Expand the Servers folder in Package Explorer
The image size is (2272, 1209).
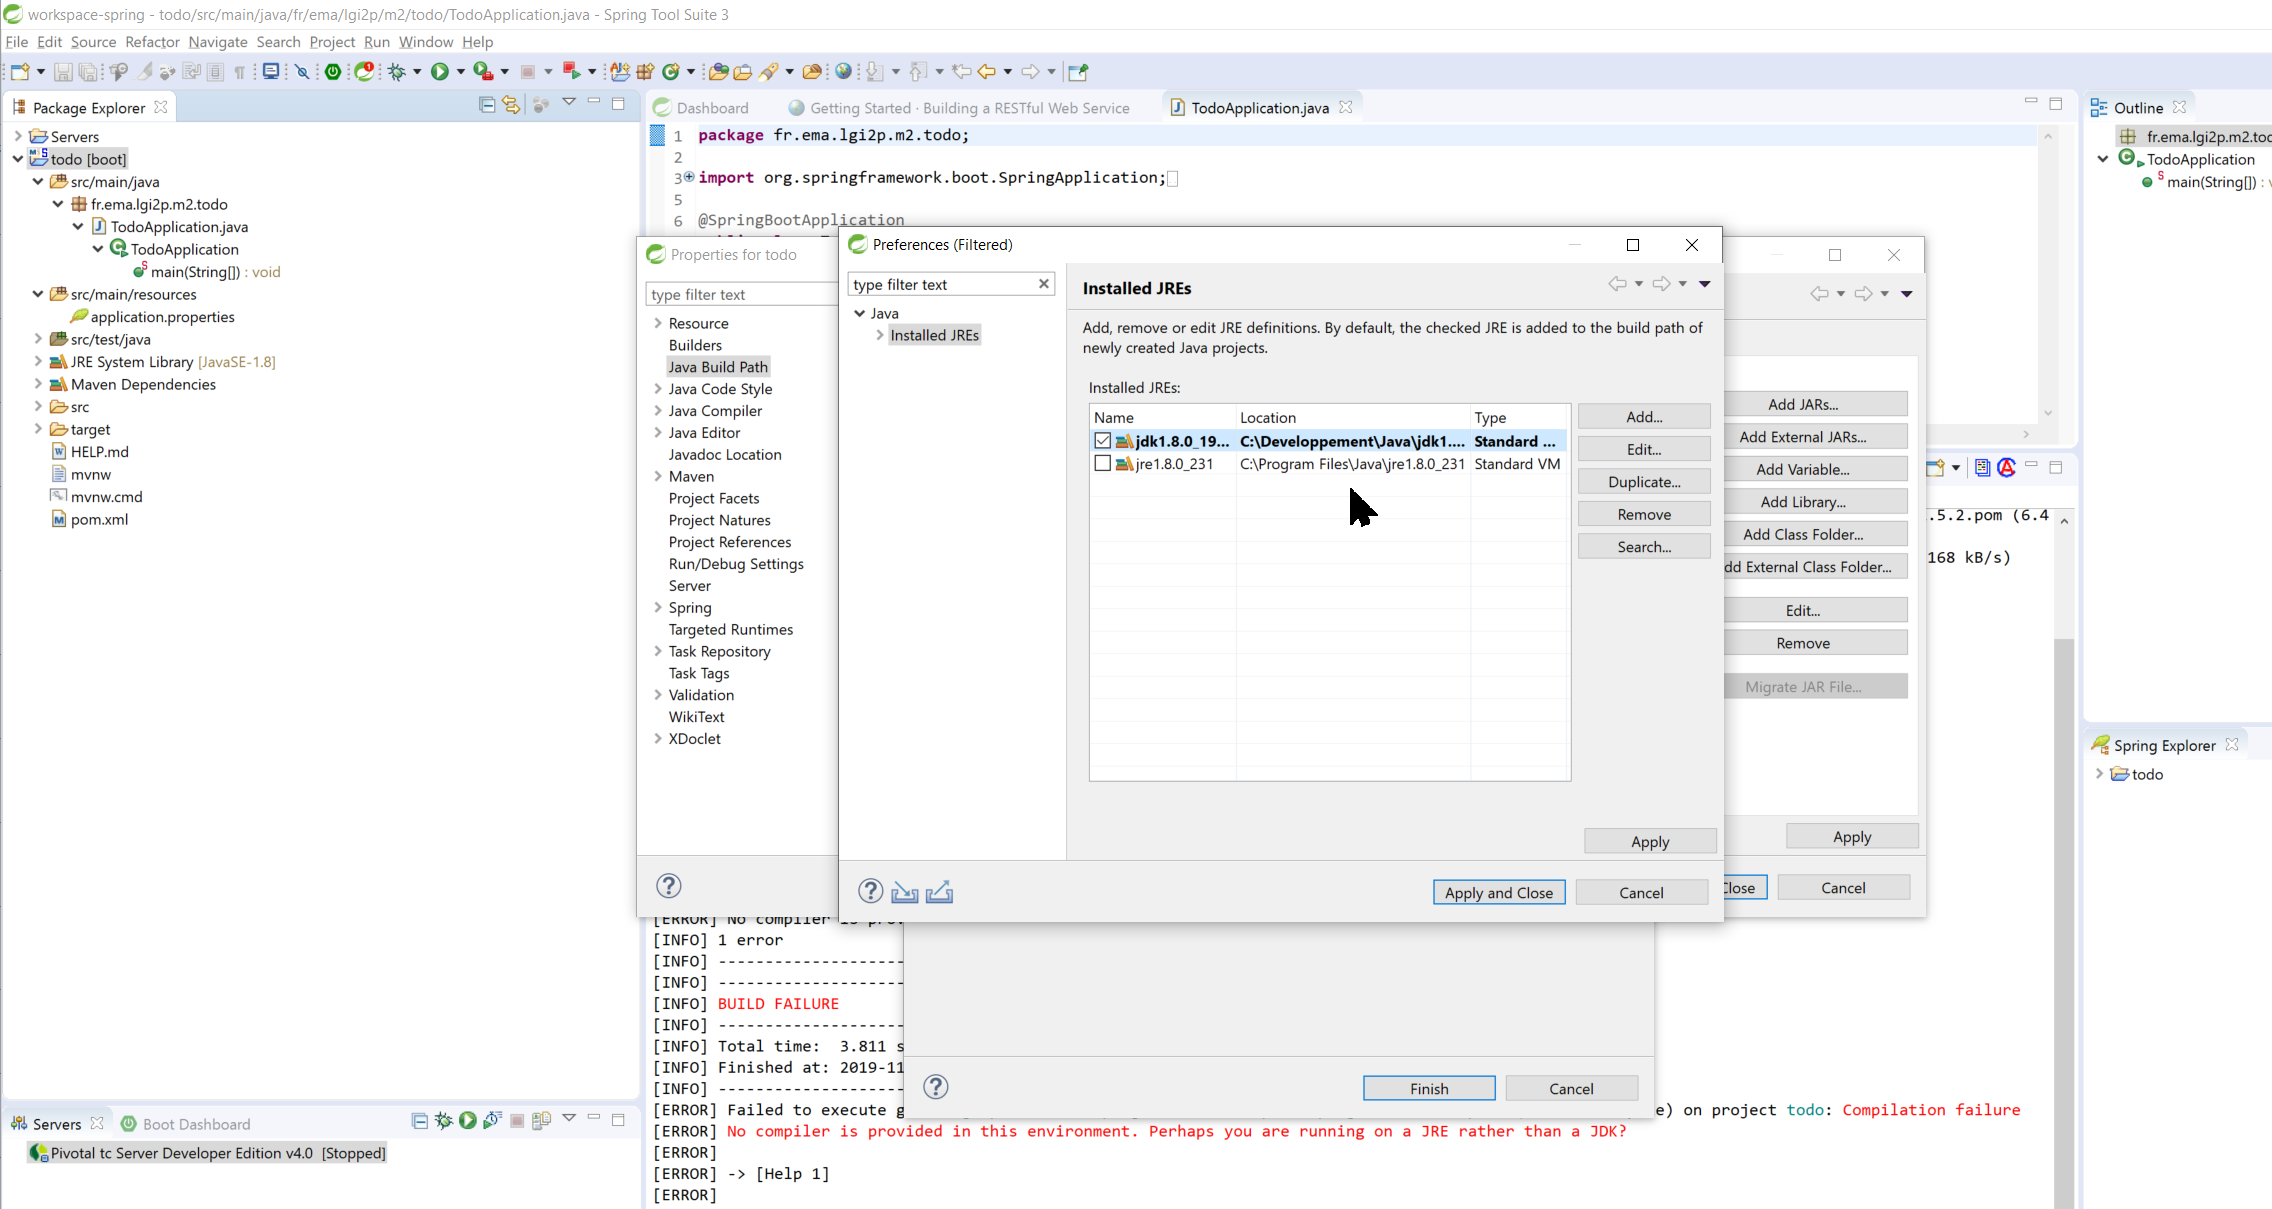[x=18, y=136]
